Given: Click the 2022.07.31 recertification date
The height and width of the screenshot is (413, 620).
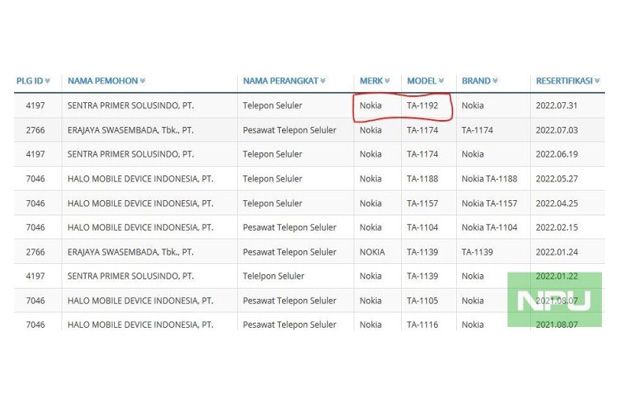Looking at the screenshot, I should (557, 106).
